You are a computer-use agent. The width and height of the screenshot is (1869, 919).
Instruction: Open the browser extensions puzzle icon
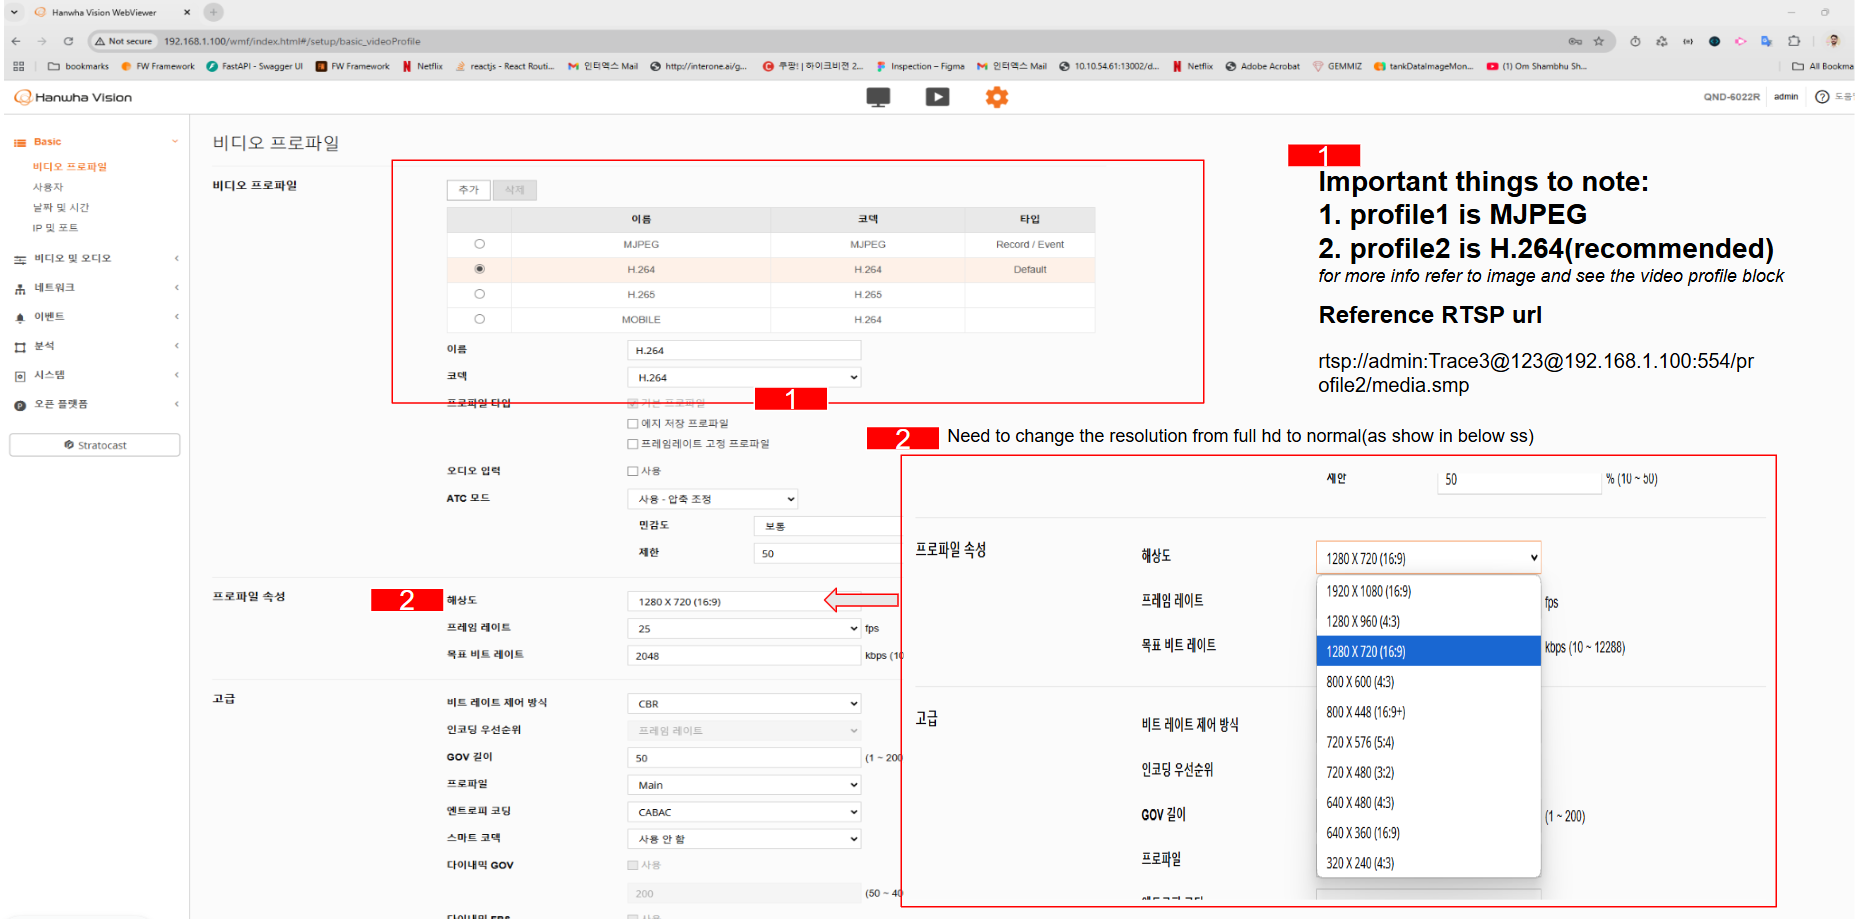1793,41
